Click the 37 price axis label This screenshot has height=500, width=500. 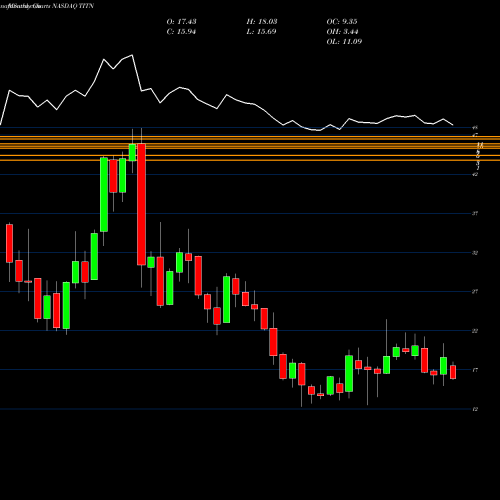[475, 213]
